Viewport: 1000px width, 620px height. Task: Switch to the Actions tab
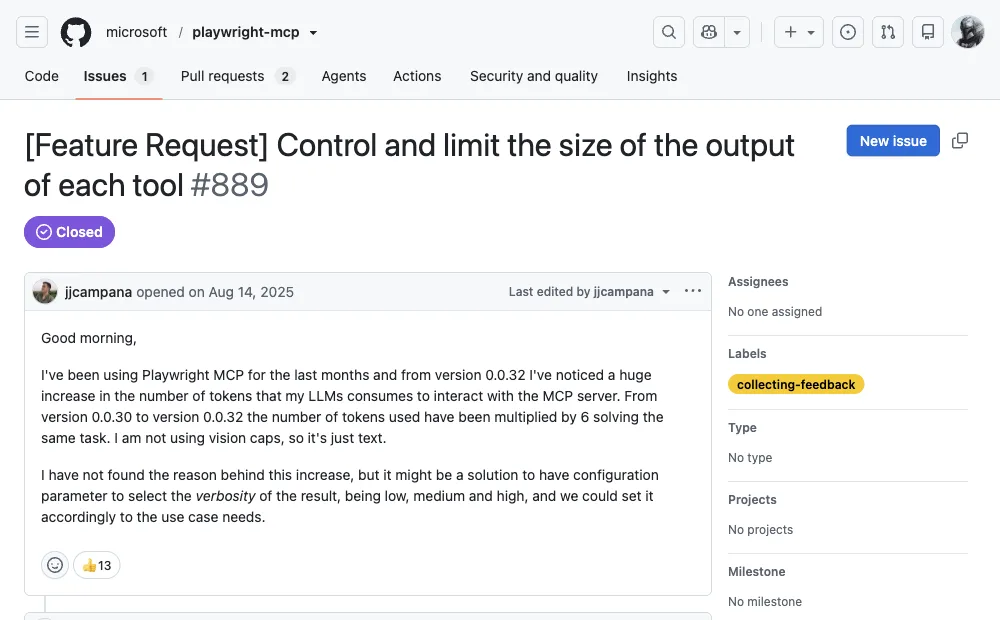[417, 76]
